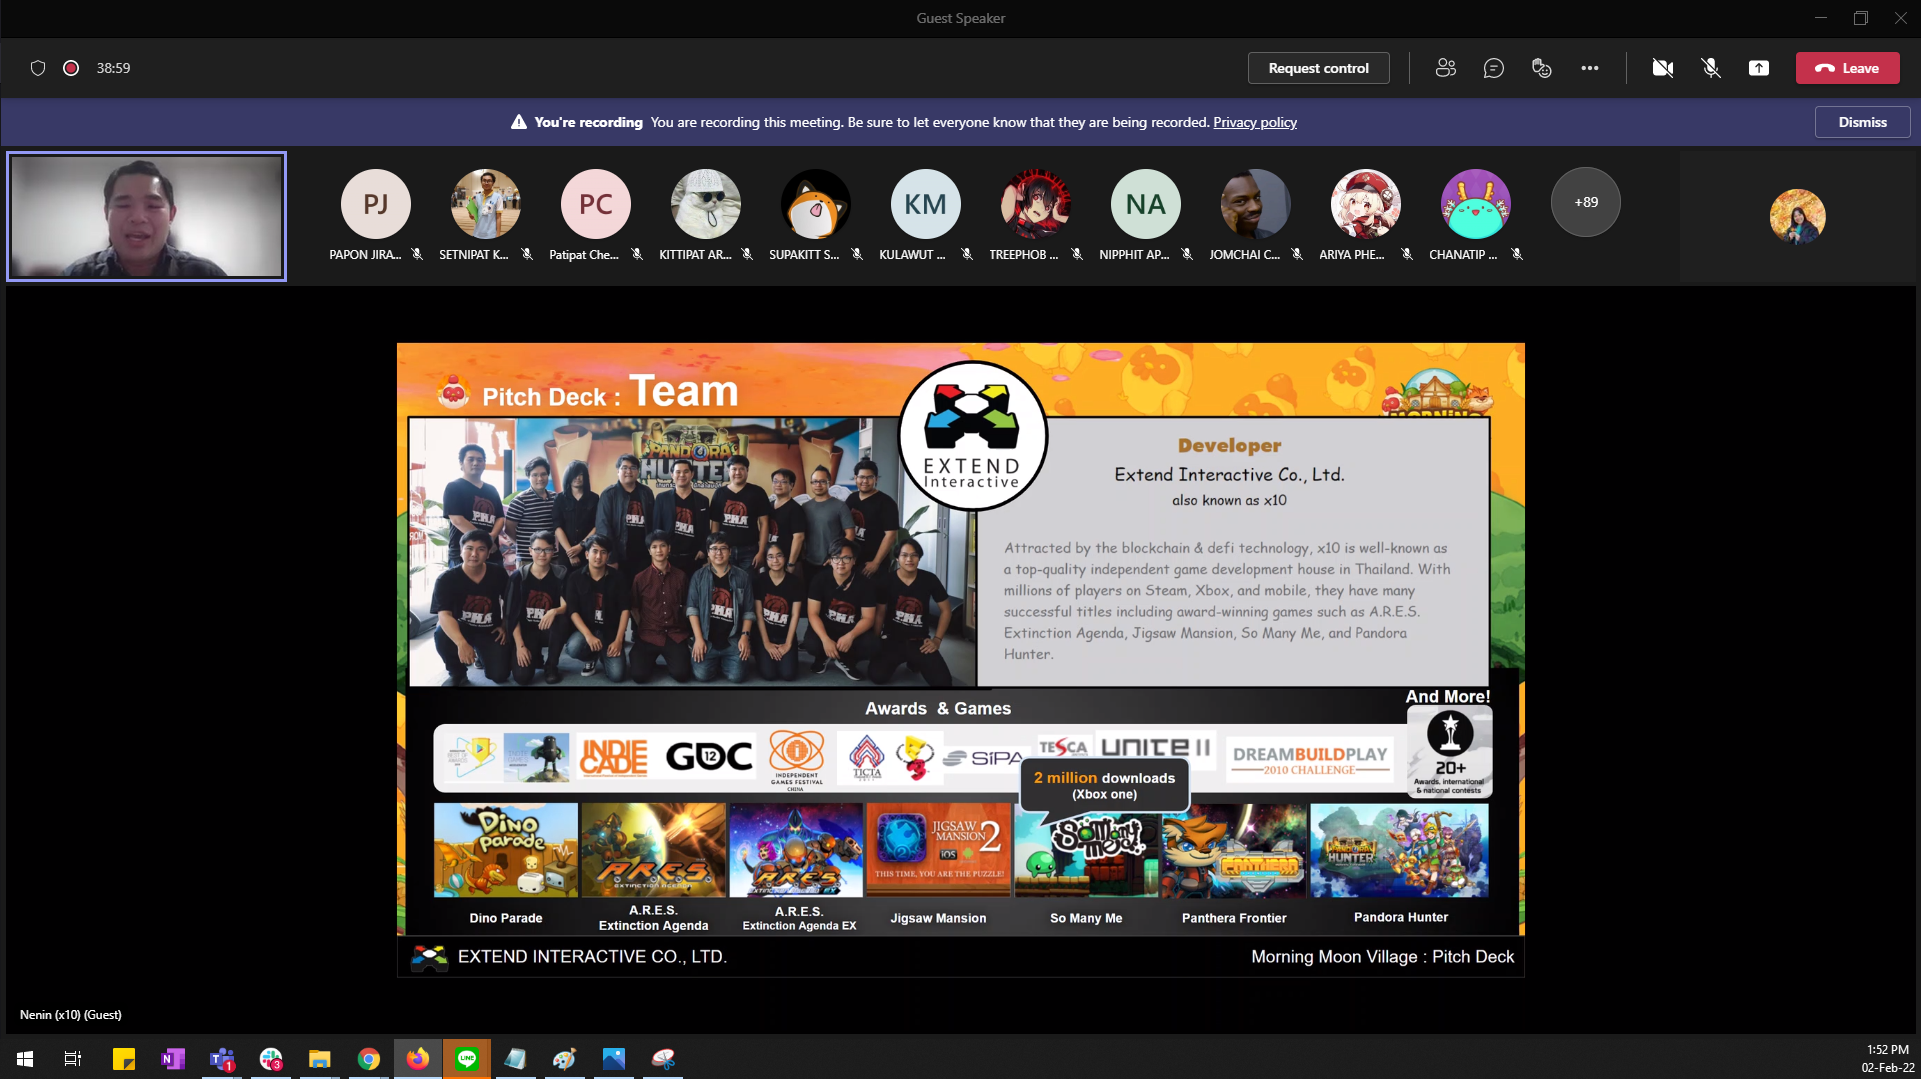Select the presenter's video thumbnail
The height and width of the screenshot is (1079, 1921).
click(147, 216)
